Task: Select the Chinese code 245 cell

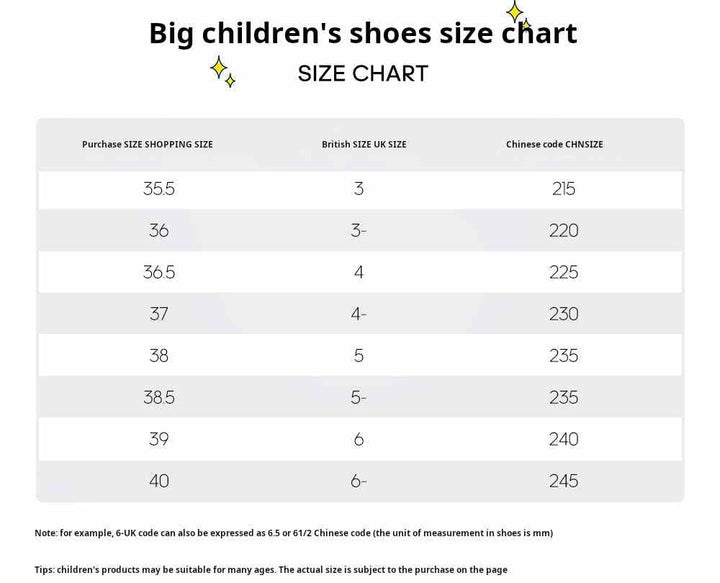Action: pyautogui.click(x=564, y=481)
